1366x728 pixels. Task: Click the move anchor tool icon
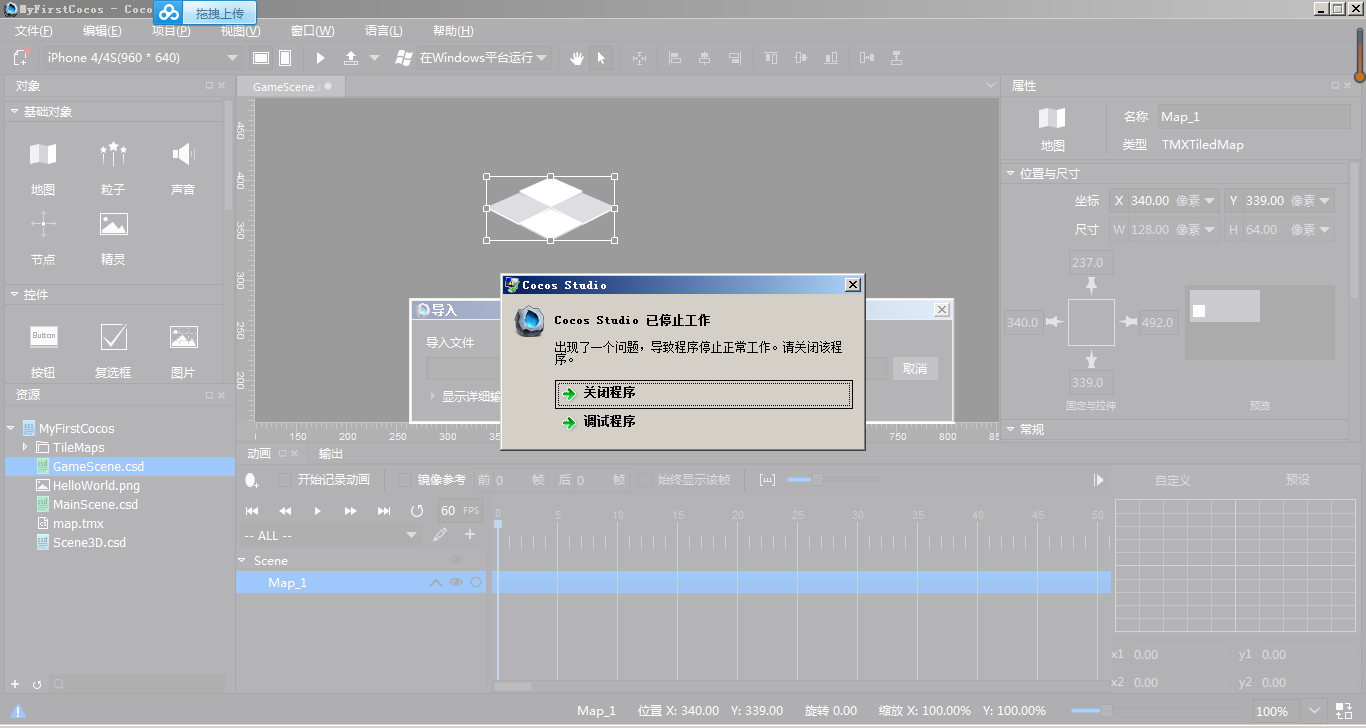pyautogui.click(x=640, y=58)
